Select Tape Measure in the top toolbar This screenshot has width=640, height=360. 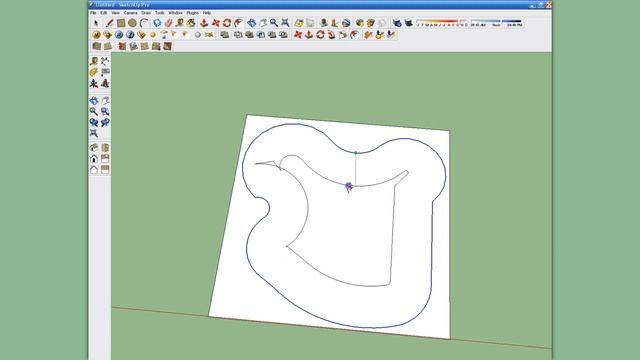pos(180,23)
